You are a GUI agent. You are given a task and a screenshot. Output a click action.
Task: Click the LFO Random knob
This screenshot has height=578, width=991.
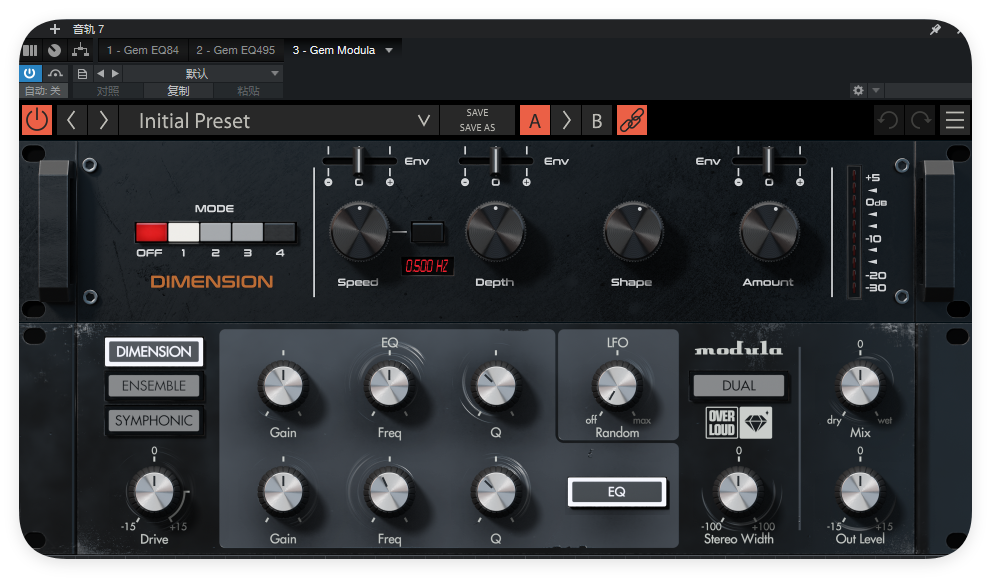coord(617,385)
